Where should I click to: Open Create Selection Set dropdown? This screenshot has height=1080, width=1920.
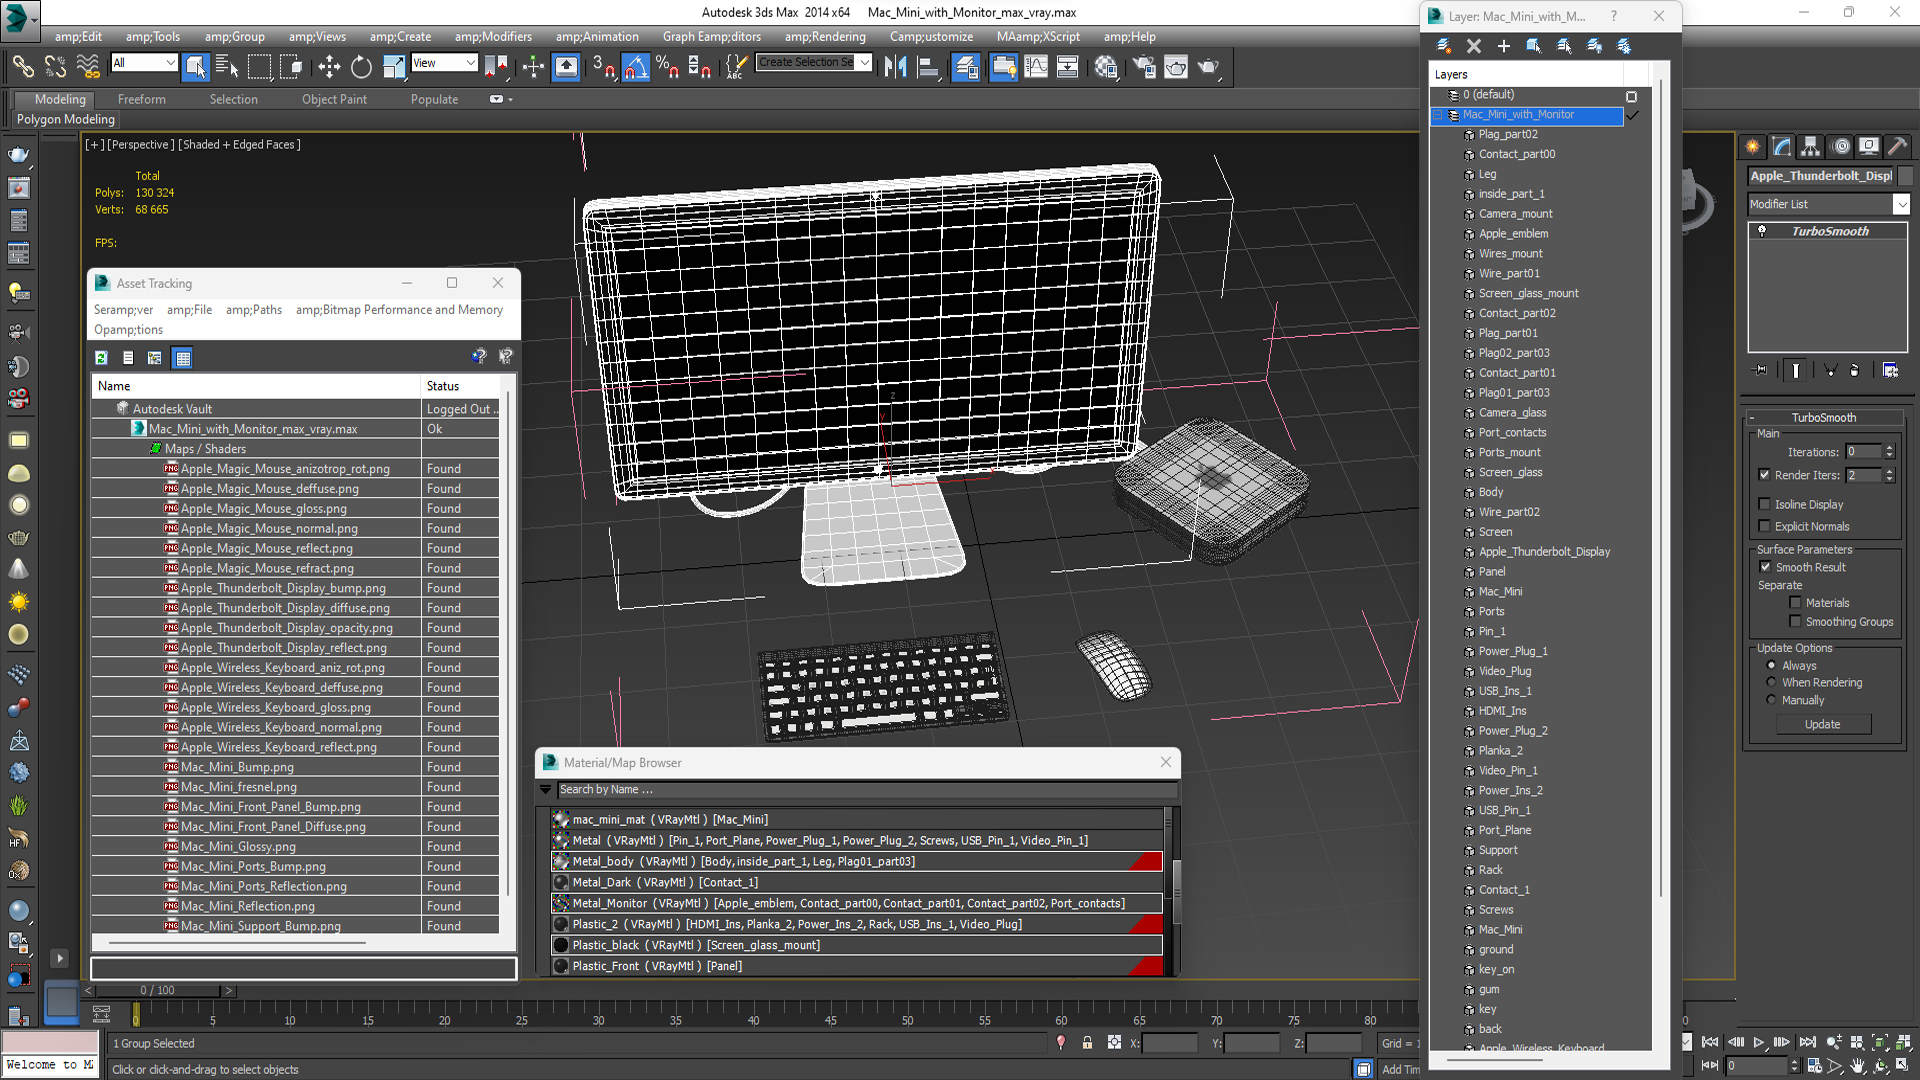pyautogui.click(x=865, y=63)
